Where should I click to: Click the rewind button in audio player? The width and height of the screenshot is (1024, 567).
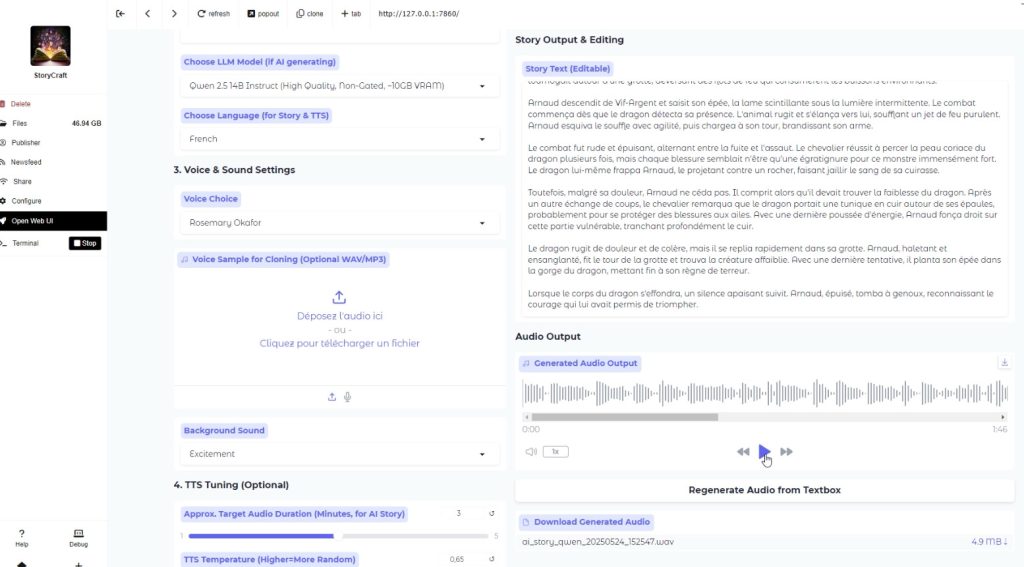pos(743,452)
